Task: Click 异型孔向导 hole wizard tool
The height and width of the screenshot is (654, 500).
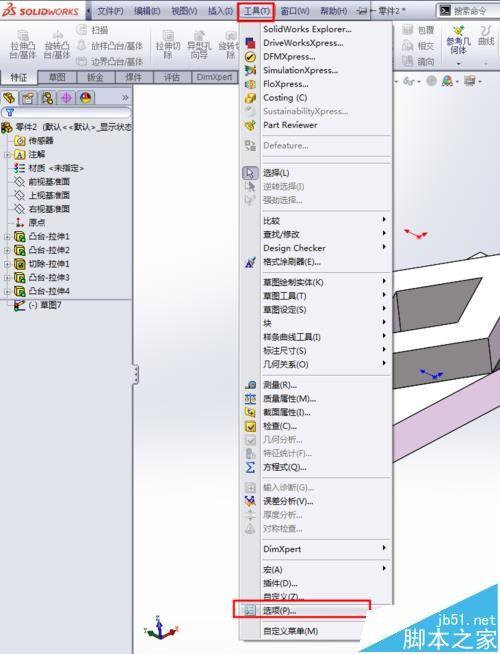Action: coord(199,45)
